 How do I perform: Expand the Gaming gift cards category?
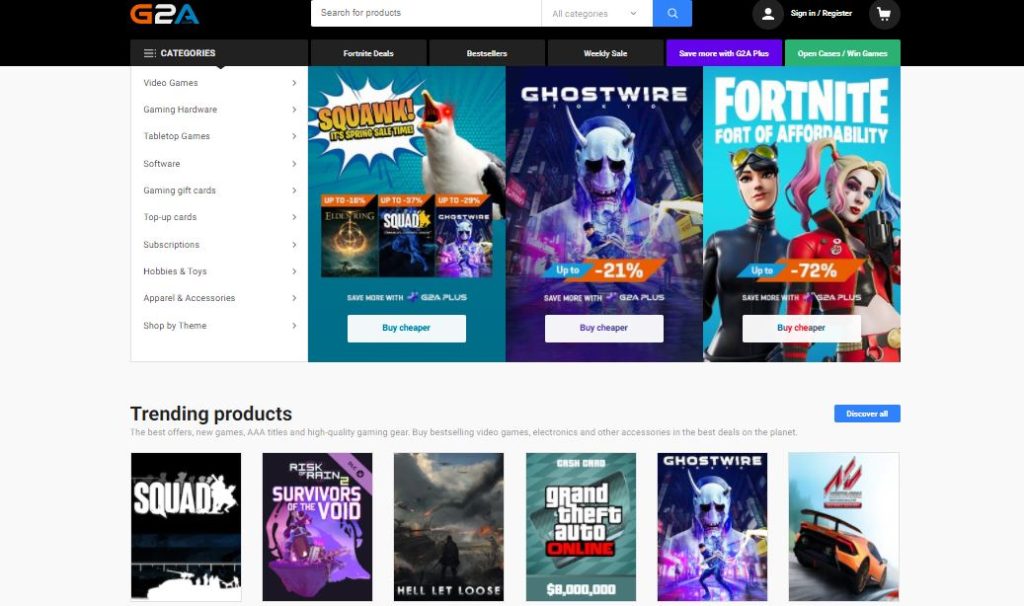[219, 191]
